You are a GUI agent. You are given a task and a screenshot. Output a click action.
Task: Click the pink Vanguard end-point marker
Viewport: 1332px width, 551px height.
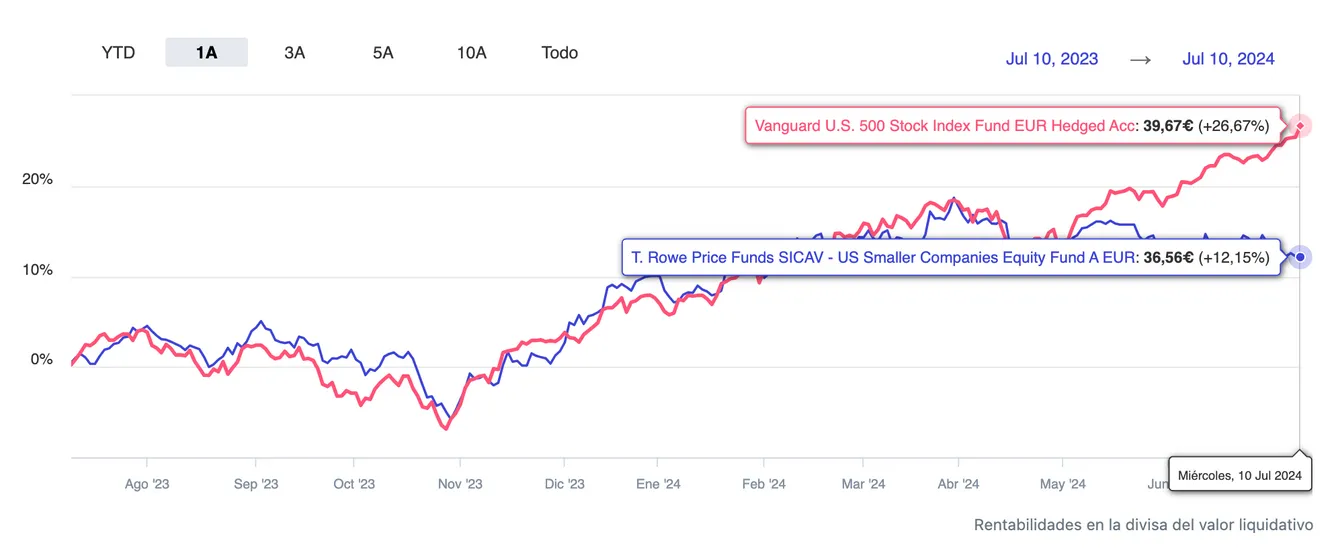coord(1300,126)
